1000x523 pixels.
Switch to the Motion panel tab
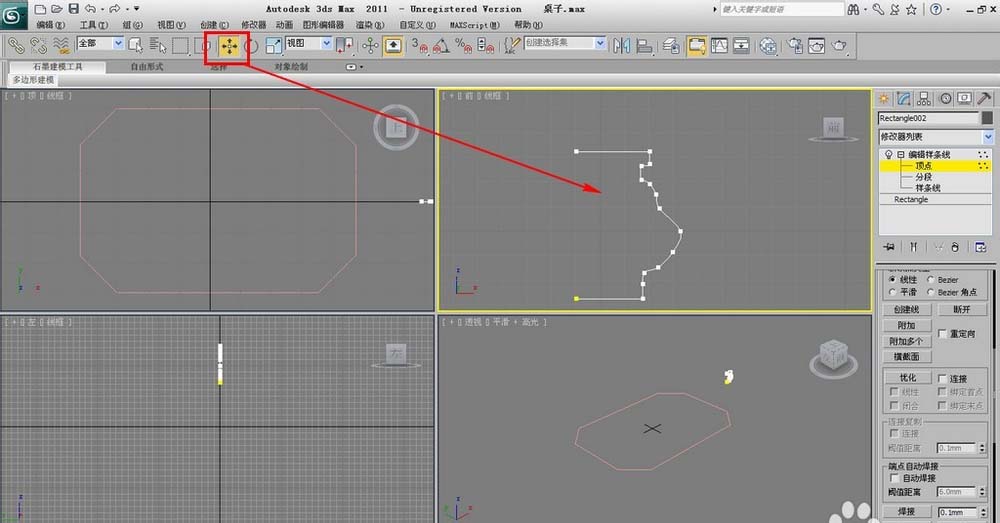pyautogui.click(x=945, y=98)
